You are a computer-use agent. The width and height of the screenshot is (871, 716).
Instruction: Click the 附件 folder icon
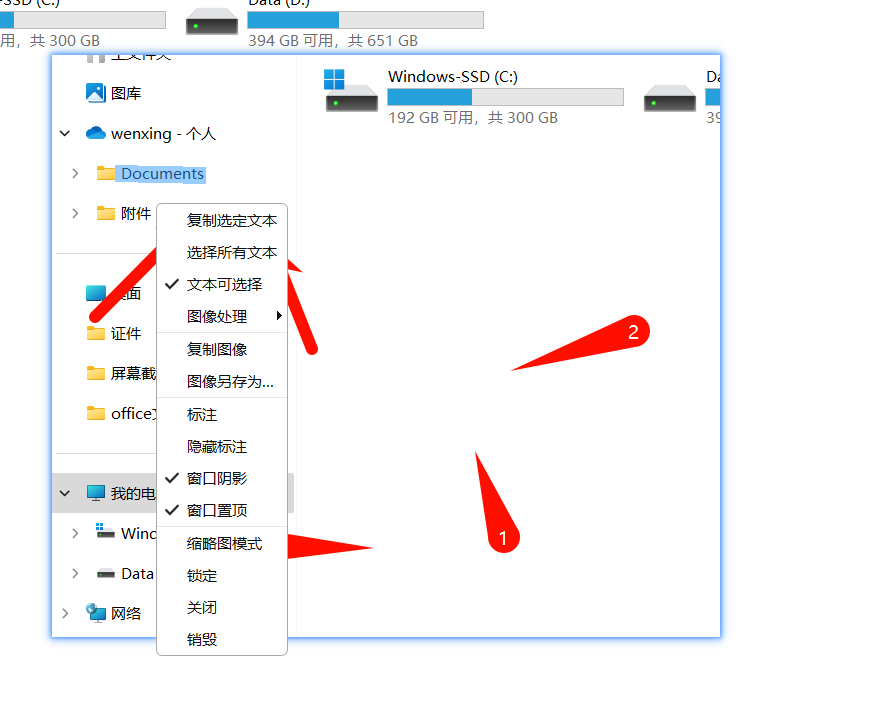tap(106, 213)
